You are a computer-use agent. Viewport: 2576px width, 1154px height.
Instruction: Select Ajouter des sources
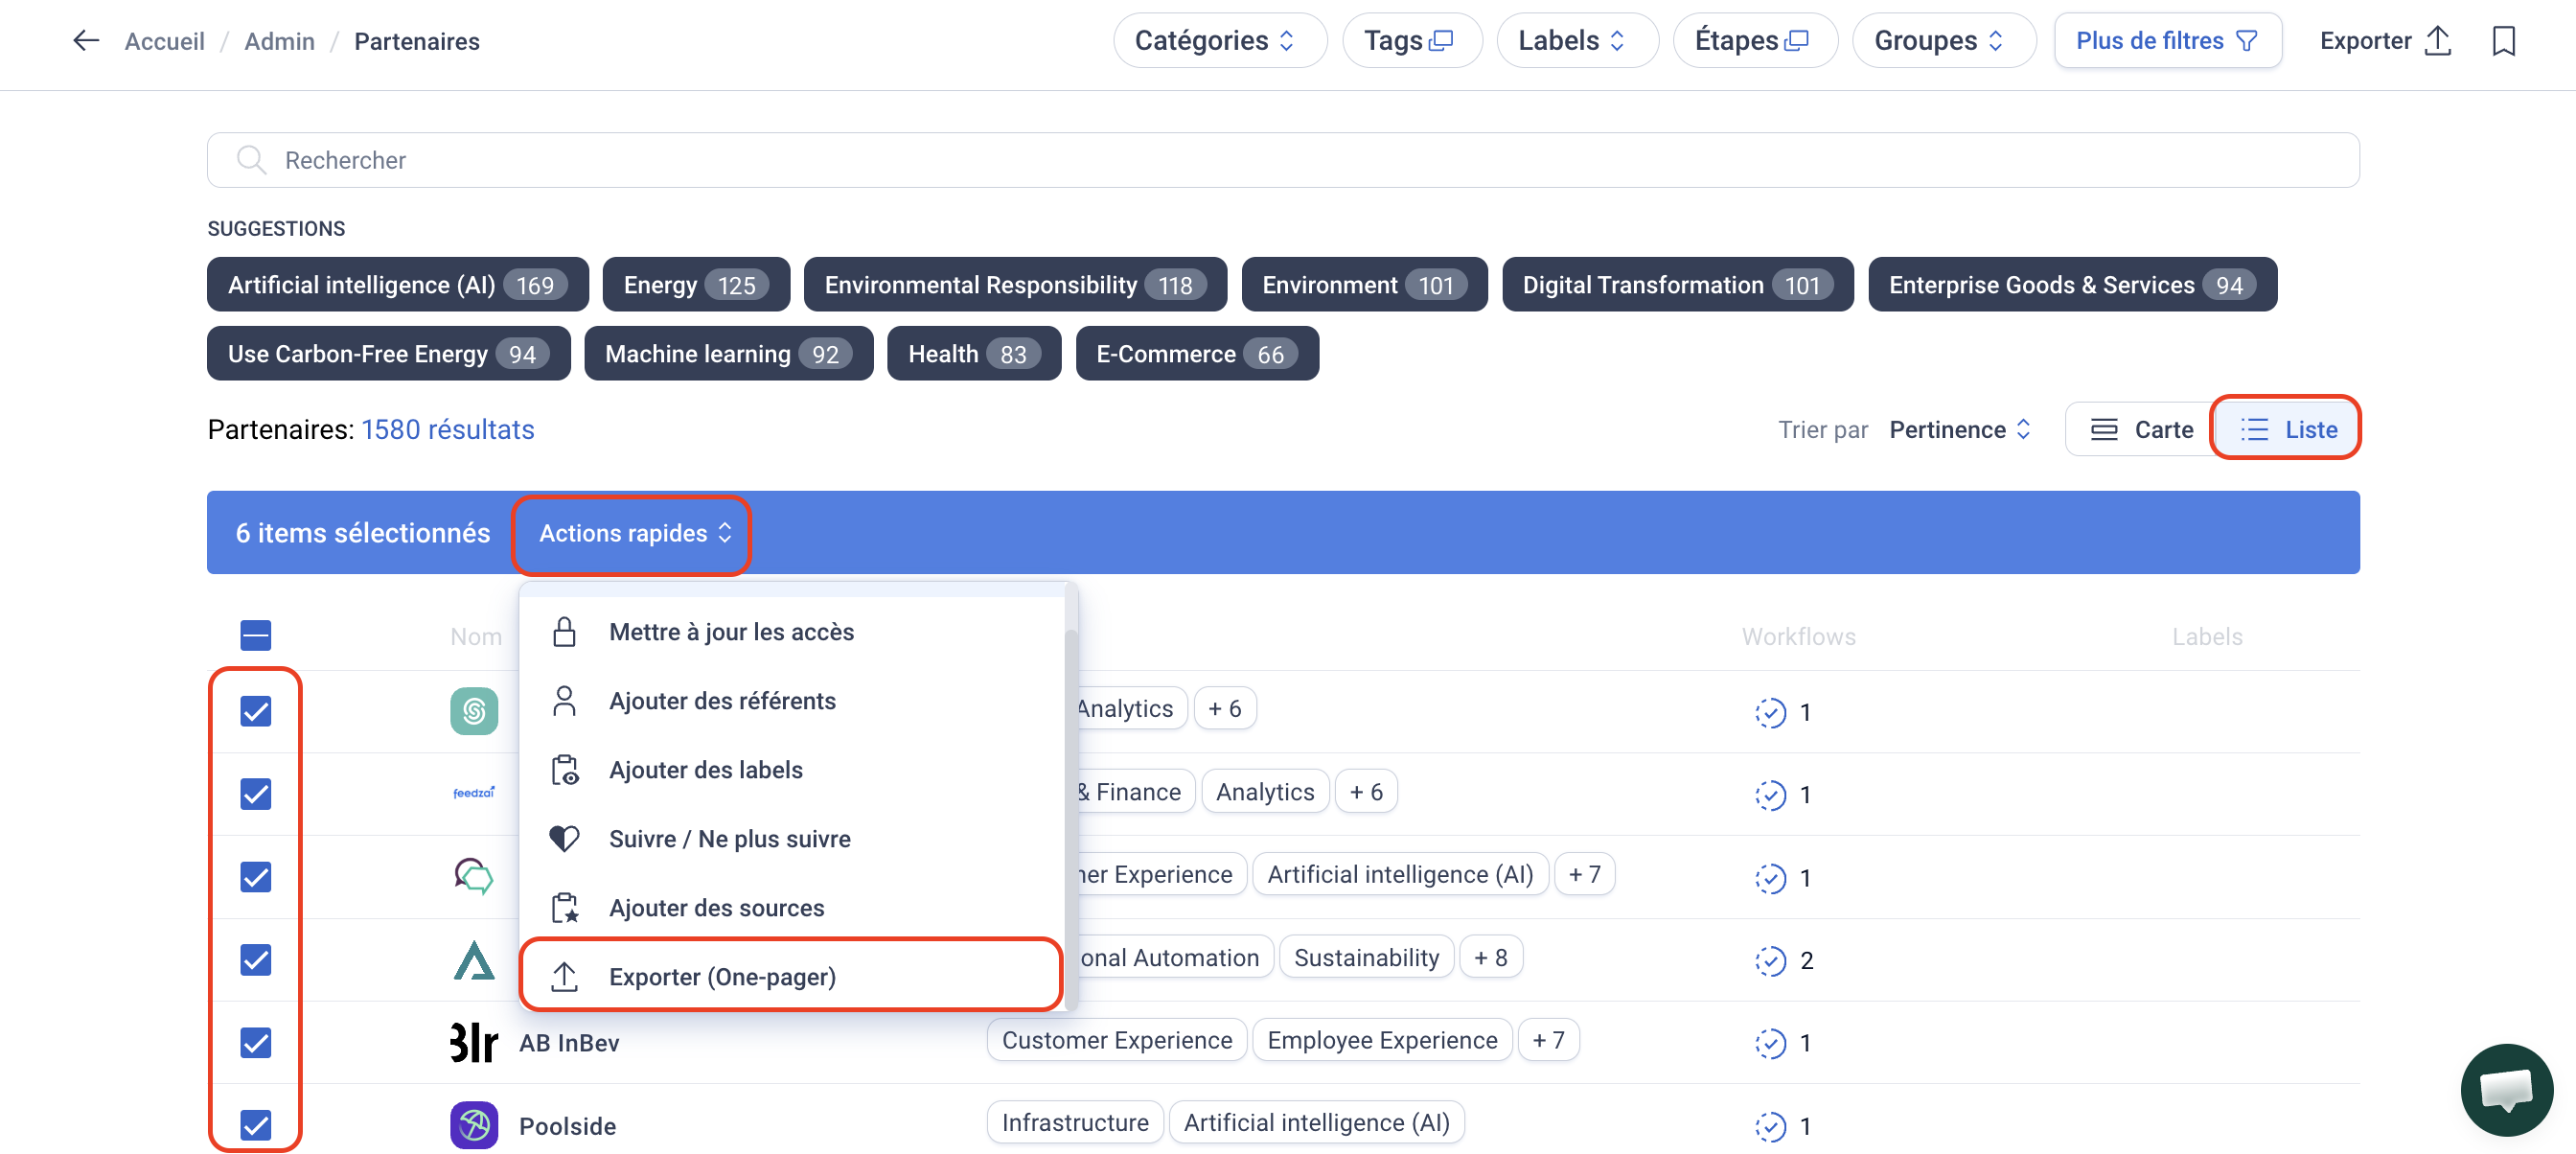click(793, 908)
